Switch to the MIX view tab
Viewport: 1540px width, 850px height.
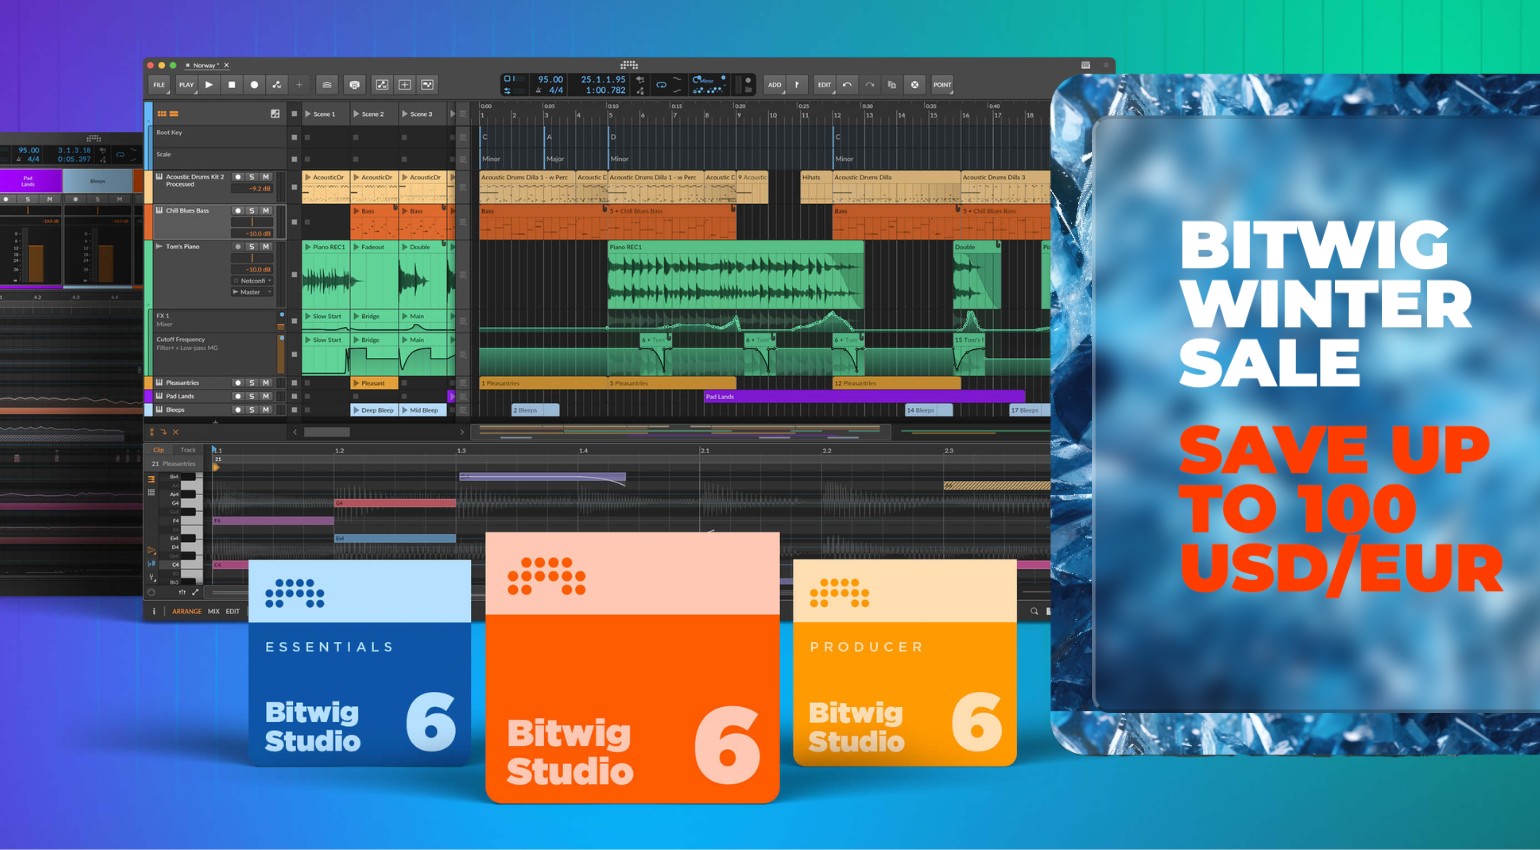pos(213,611)
